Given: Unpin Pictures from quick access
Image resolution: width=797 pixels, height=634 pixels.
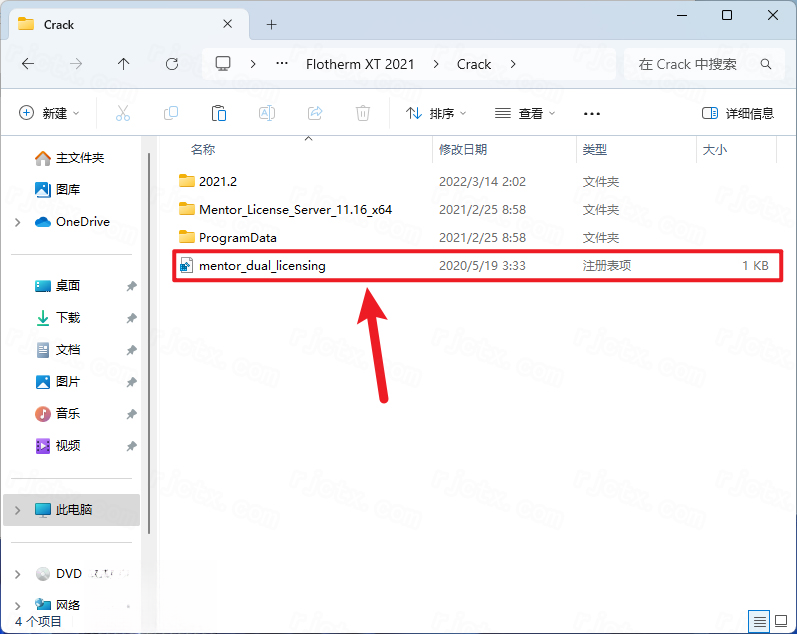Looking at the screenshot, I should pos(132,382).
